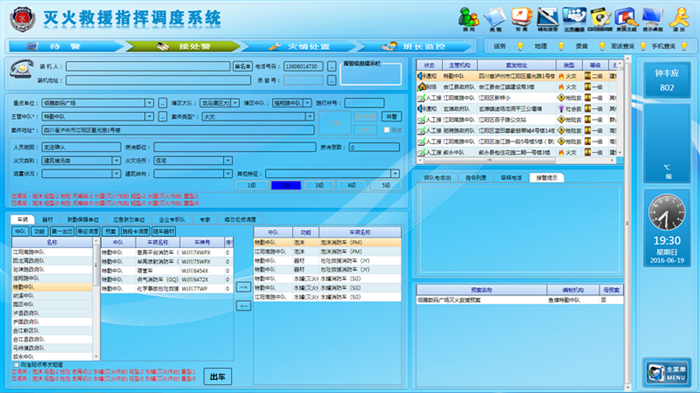Image resolution: width=700 pixels, height=393 pixels.
Task: Click the highlighted dark blue level button
Action: click(x=286, y=185)
